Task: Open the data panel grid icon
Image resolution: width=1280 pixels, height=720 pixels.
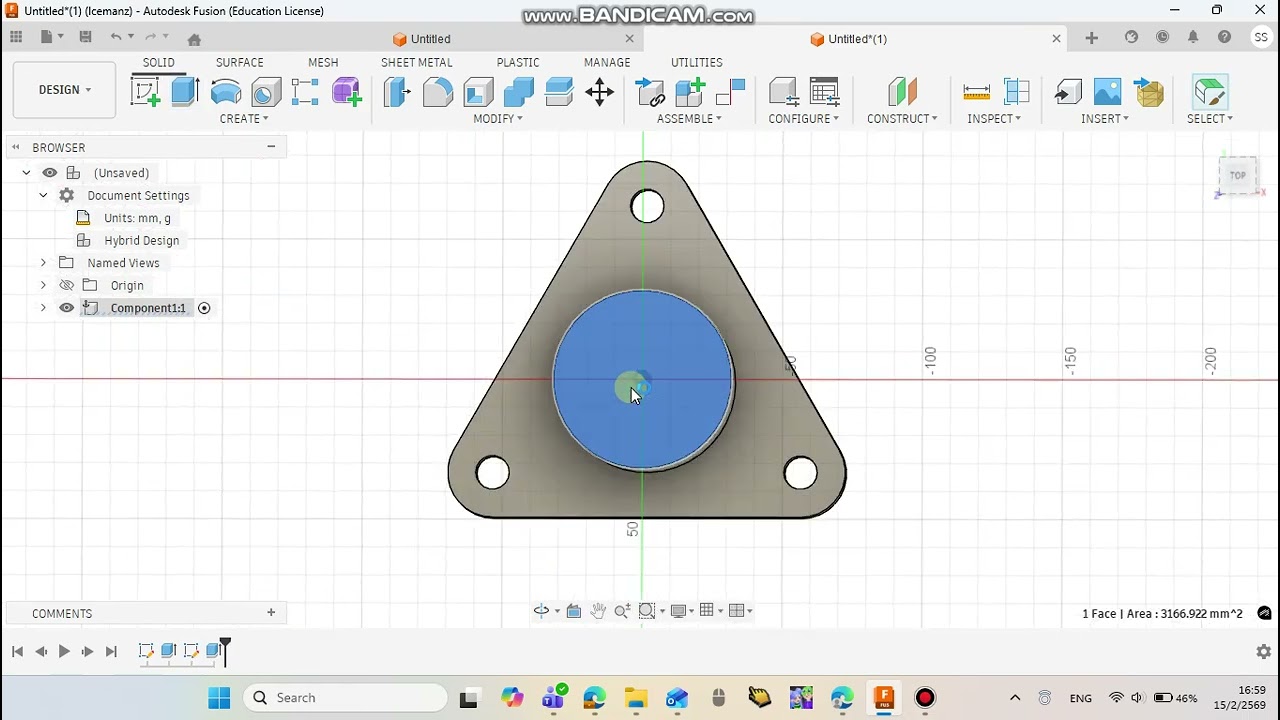Action: click(16, 37)
